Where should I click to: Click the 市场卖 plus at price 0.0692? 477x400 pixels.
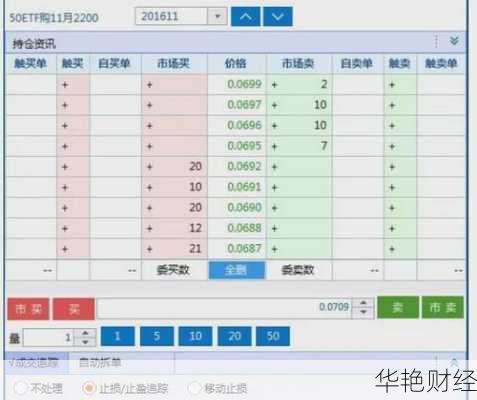tap(274, 167)
